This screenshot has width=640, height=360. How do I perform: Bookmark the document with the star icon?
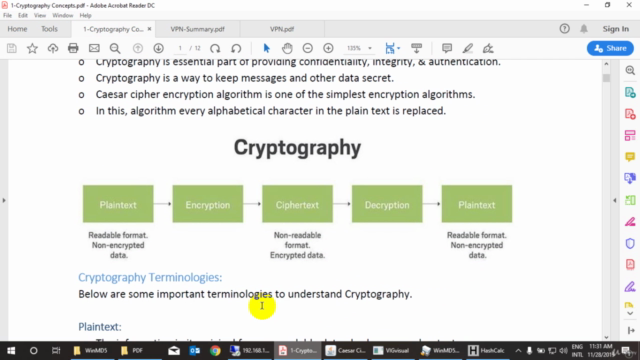(32, 49)
